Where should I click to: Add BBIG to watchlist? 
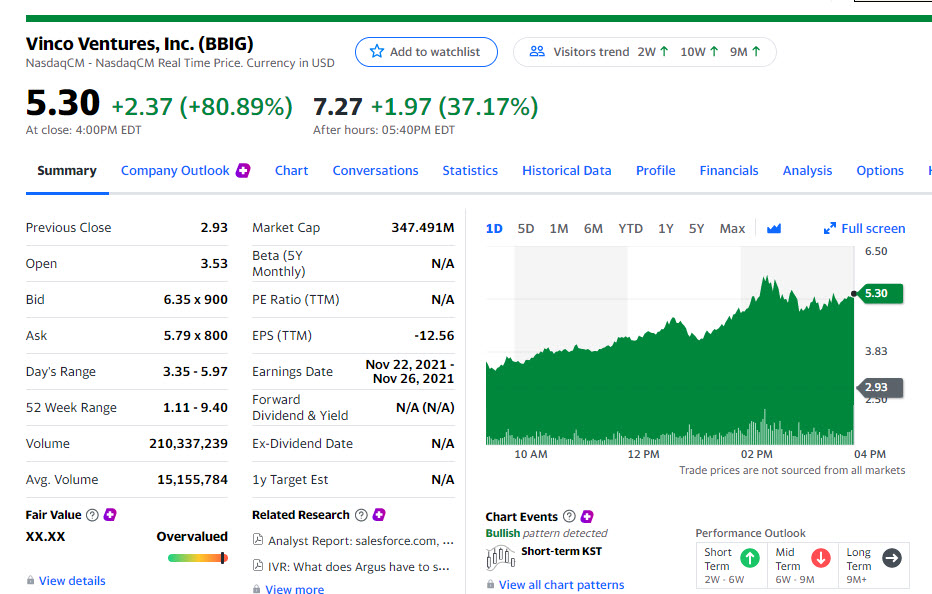point(426,52)
